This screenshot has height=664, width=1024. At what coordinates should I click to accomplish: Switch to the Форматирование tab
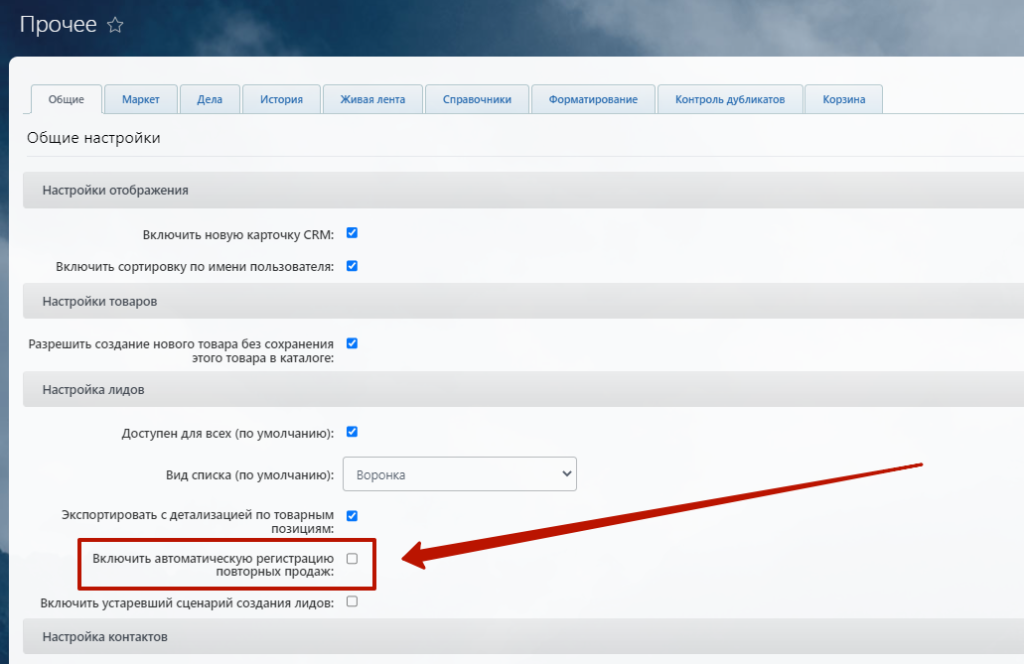593,99
